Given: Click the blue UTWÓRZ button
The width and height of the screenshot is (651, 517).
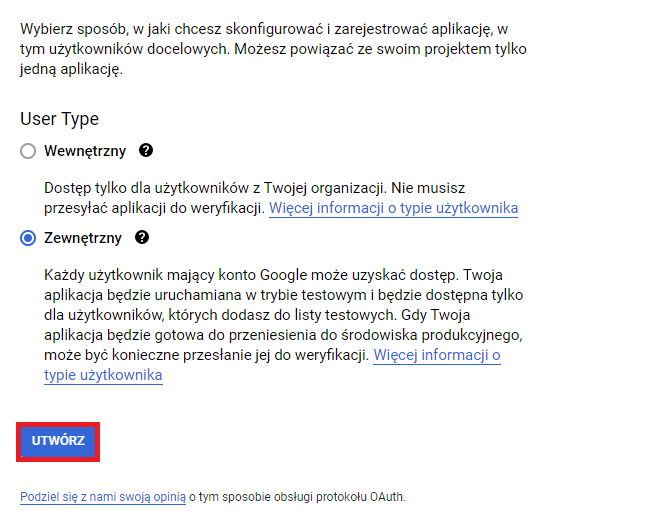Looking at the screenshot, I should point(58,441).
